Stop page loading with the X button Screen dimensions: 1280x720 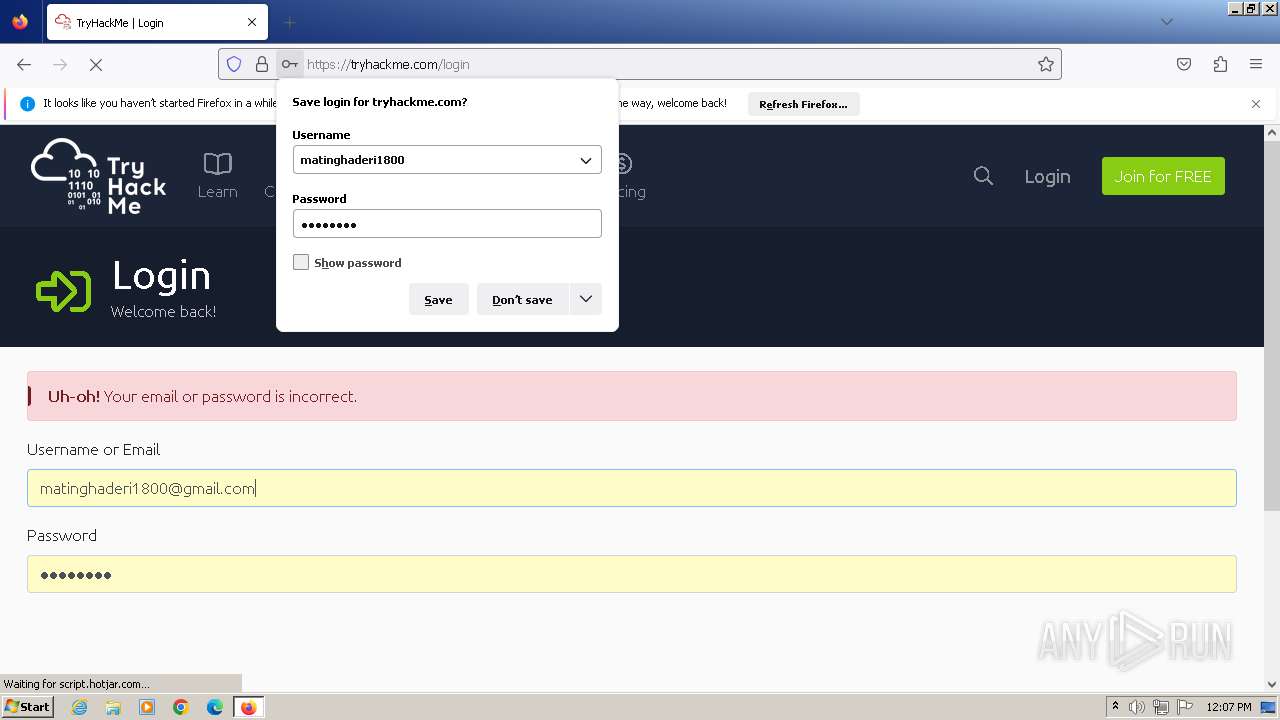96,64
